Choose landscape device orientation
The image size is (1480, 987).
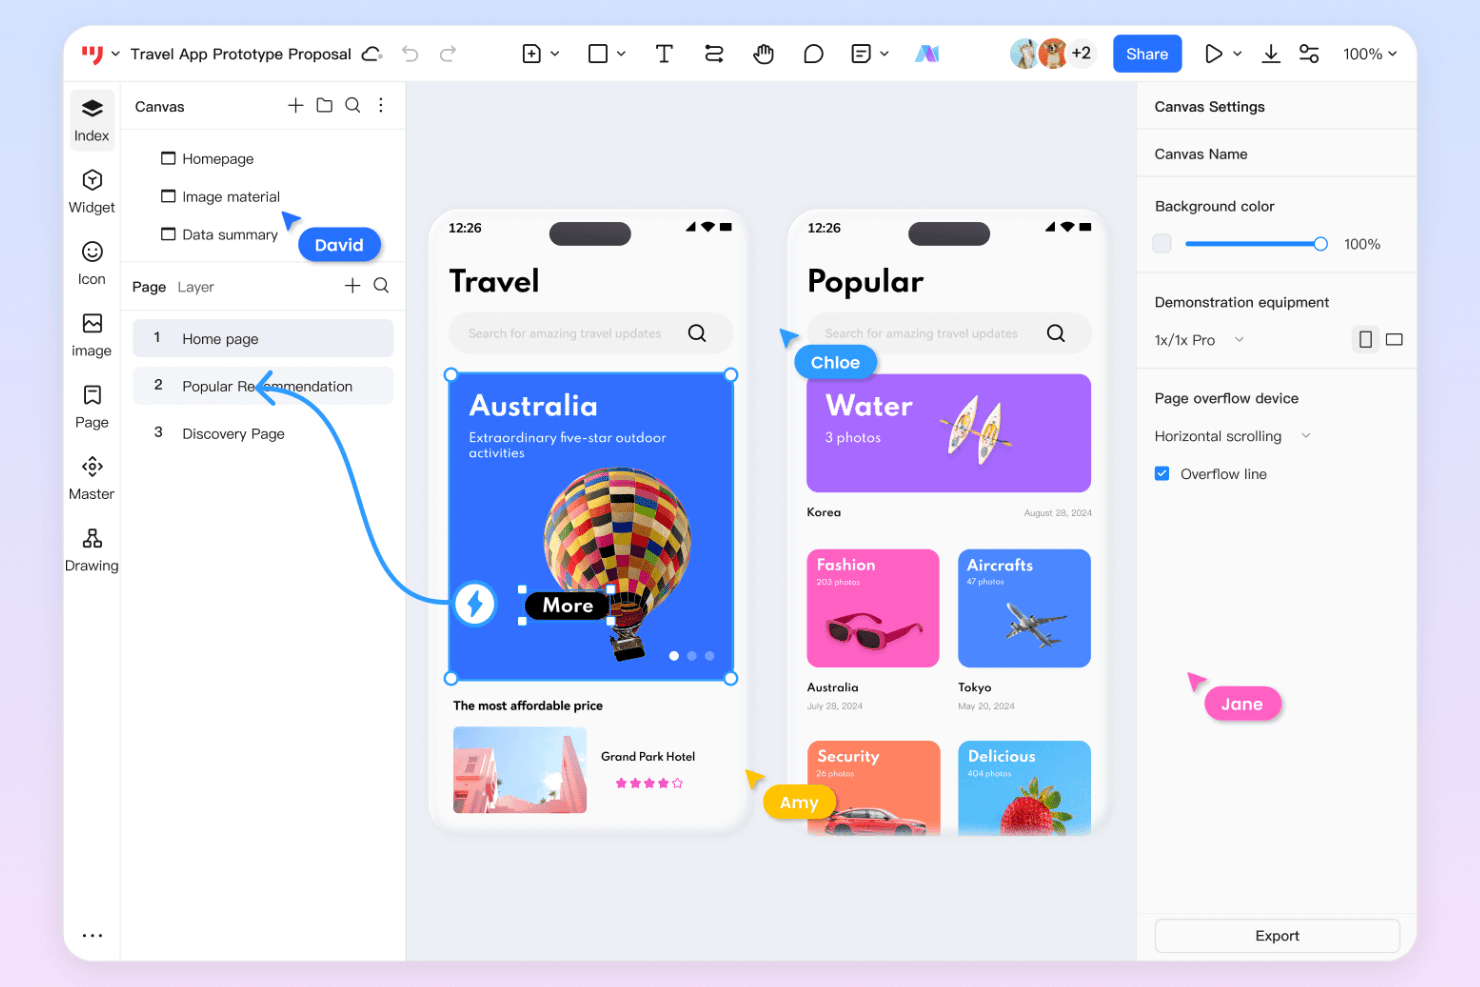[x=1395, y=340]
